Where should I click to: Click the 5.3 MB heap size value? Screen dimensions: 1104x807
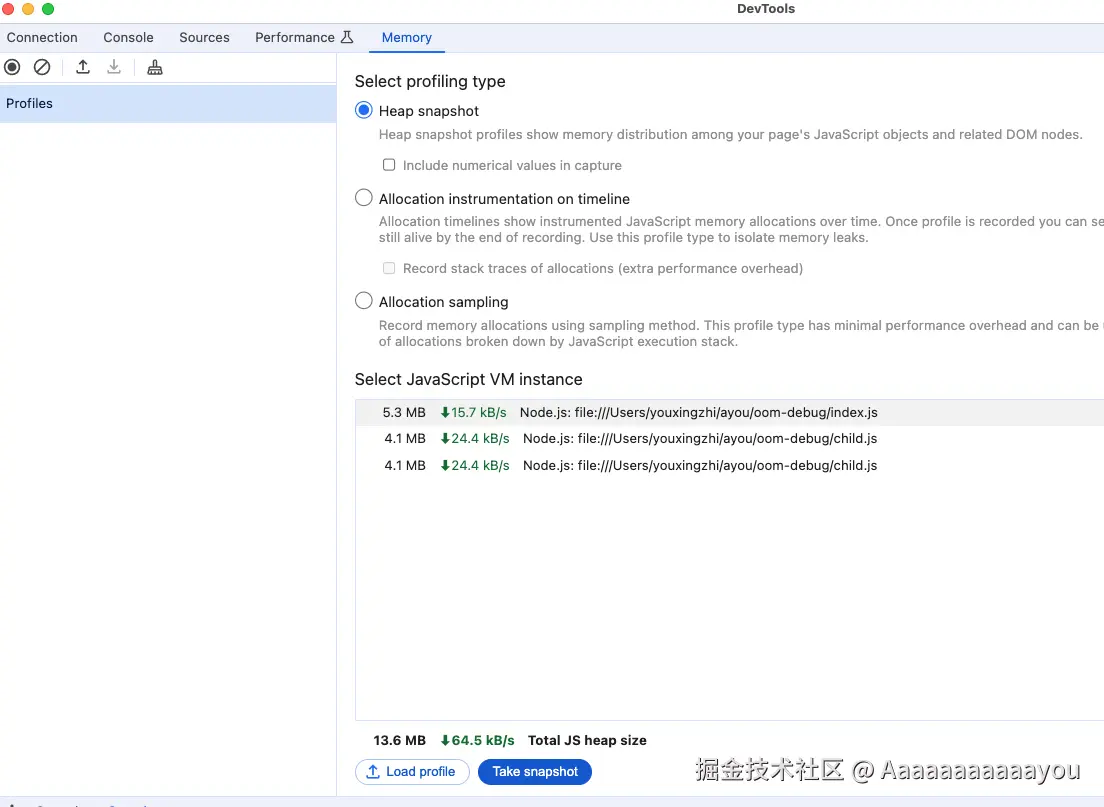(x=404, y=413)
